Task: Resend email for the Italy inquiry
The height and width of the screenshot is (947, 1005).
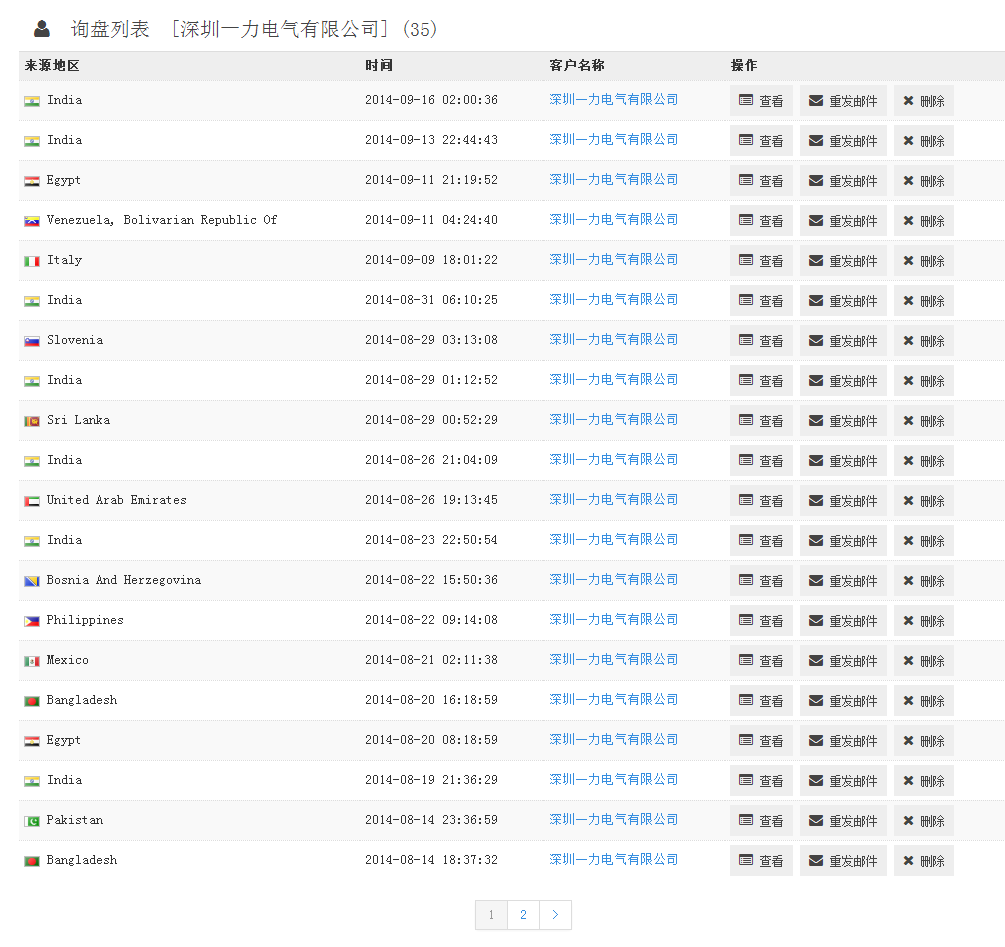Action: 843,261
